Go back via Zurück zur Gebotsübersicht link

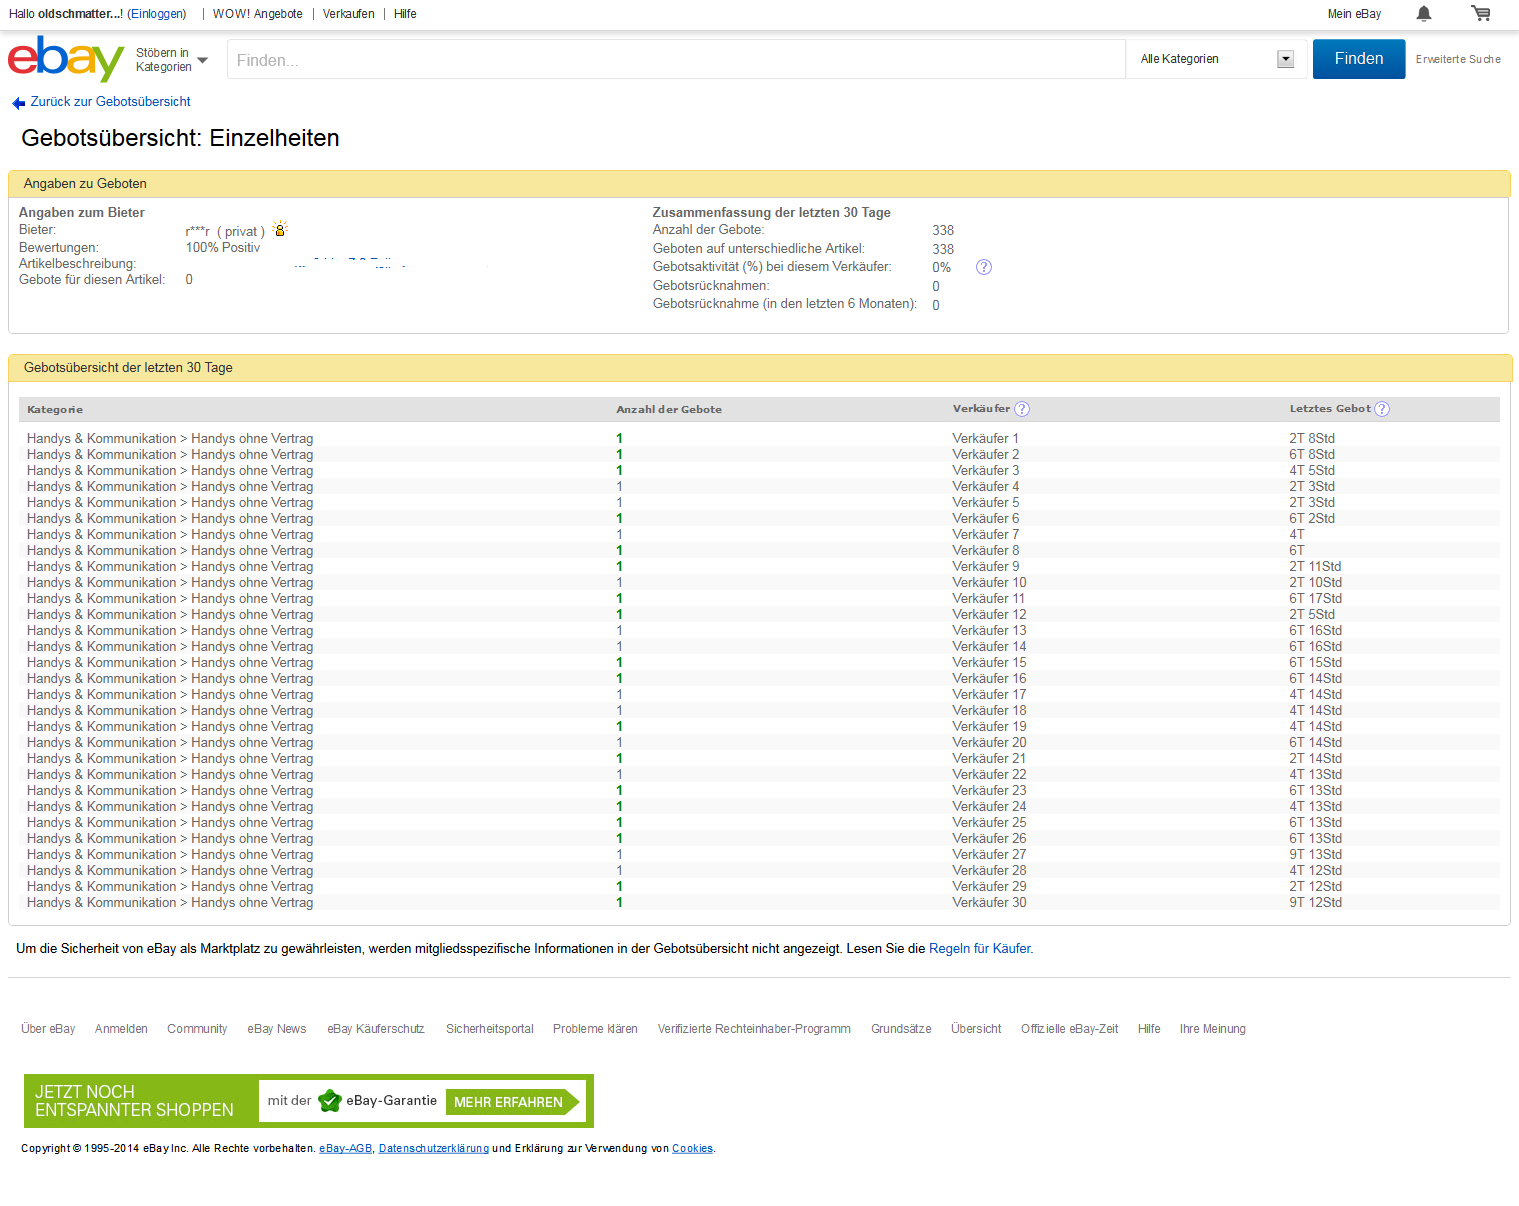(x=110, y=102)
